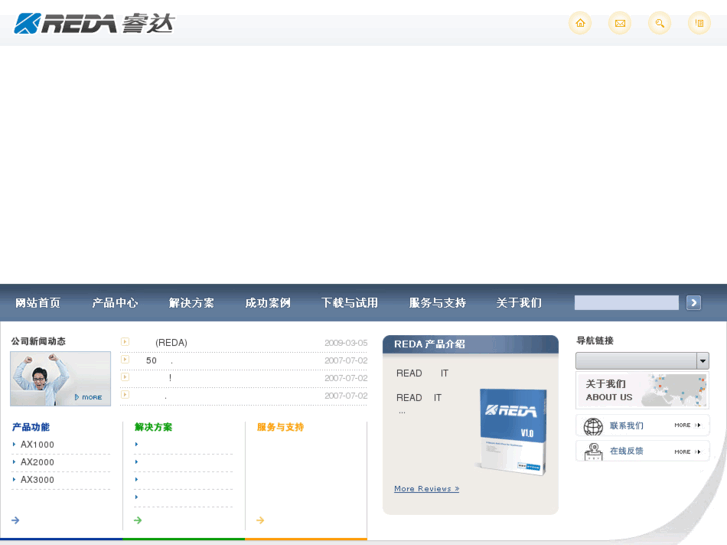Screen dimensions: 727x545
Task: Open 服务与支持 from the nav bar
Action: coord(437,303)
